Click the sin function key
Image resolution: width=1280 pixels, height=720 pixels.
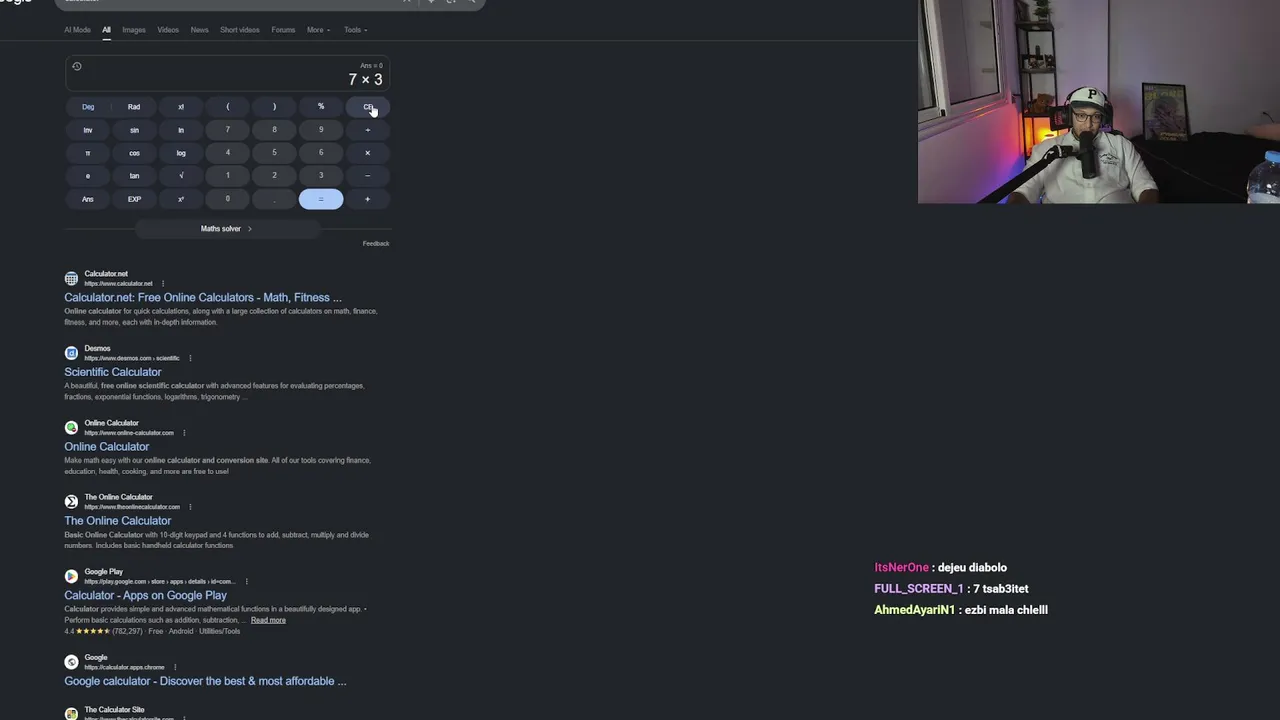(x=134, y=130)
